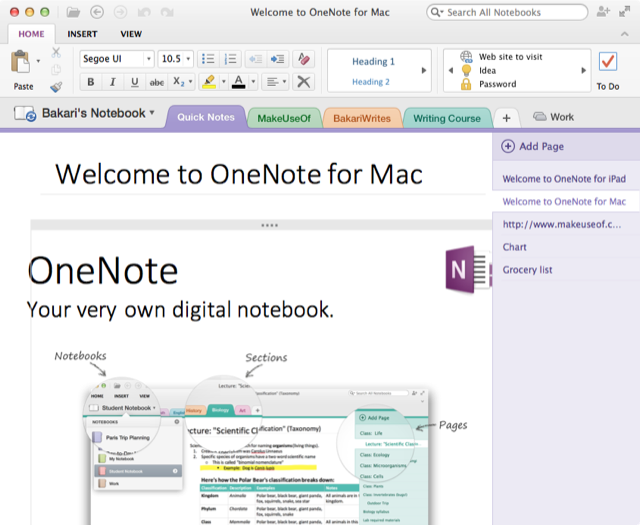Switch to the INSERT ribbon tab
Screen dimensions: 640x525
[82, 34]
